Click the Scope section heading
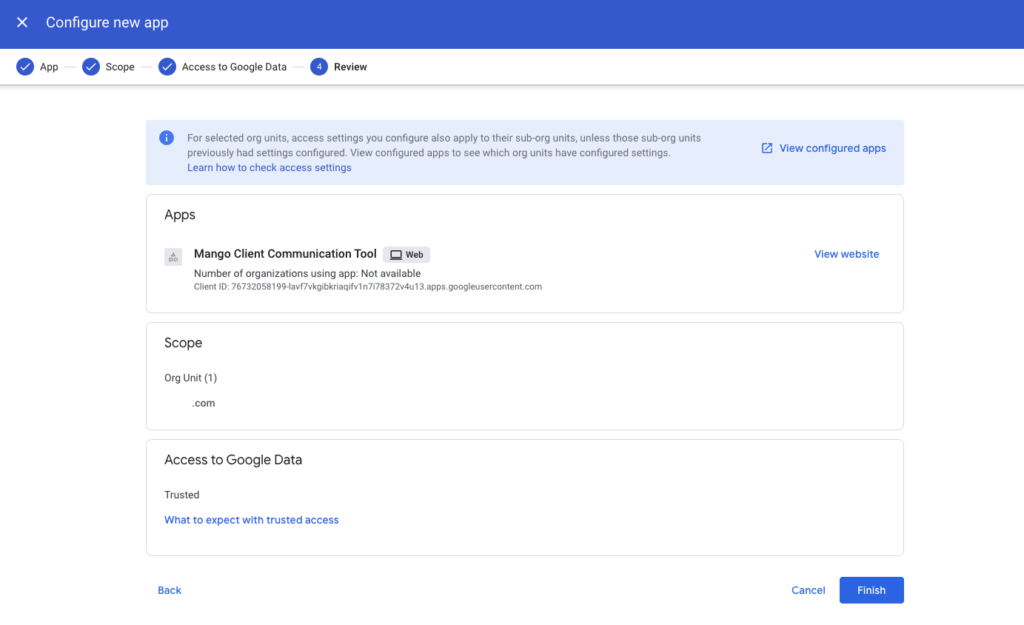The width and height of the screenshot is (1024, 625). (183, 343)
